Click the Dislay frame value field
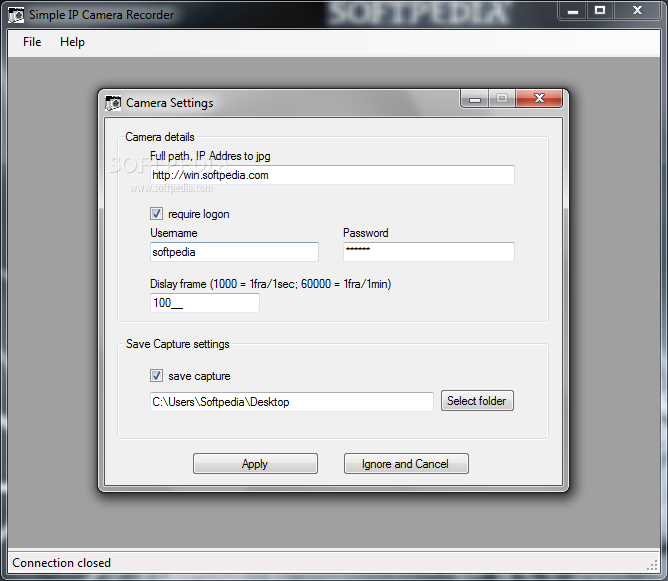 204,303
